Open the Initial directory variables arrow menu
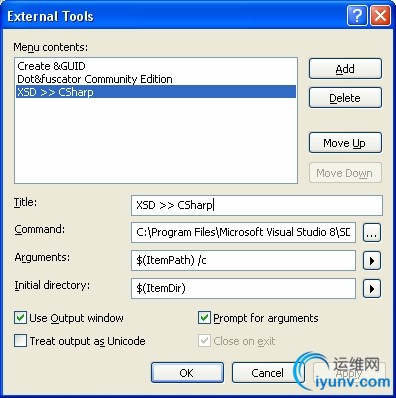The height and width of the screenshot is (398, 396). (372, 289)
